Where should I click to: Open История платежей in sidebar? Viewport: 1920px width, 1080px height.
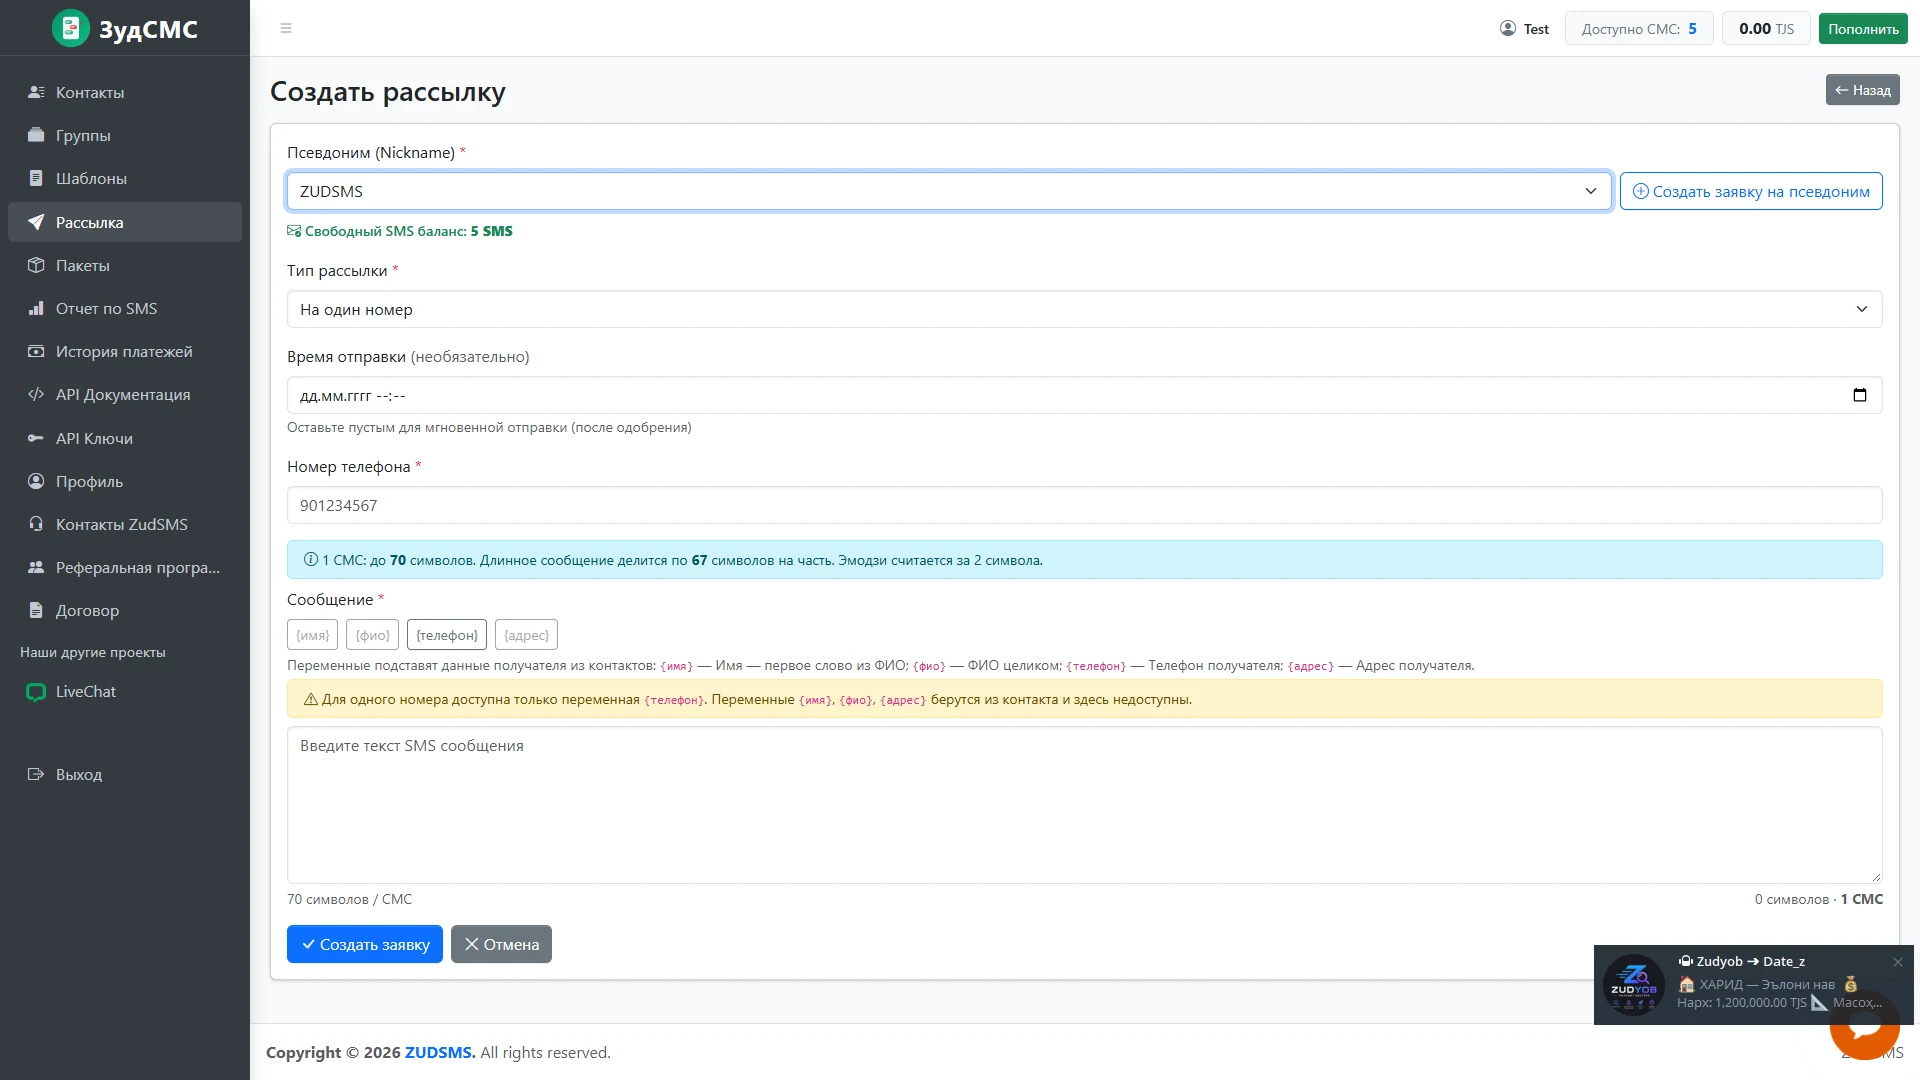125,351
